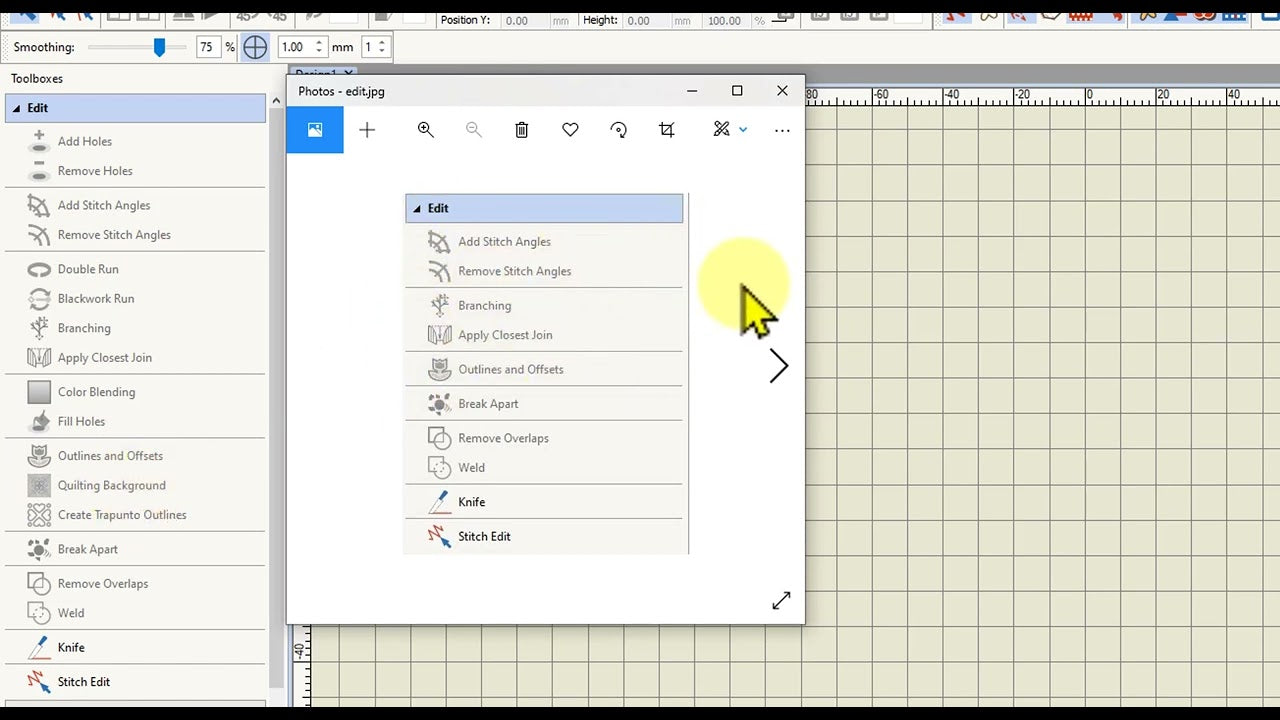Screen dimensions: 1280x720
Task: Favorite the photo with the heart button
Action: [570, 129]
